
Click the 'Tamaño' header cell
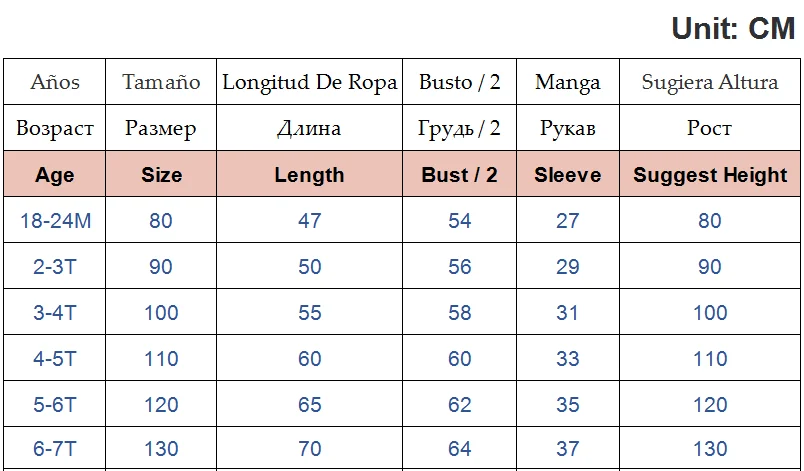click(161, 82)
